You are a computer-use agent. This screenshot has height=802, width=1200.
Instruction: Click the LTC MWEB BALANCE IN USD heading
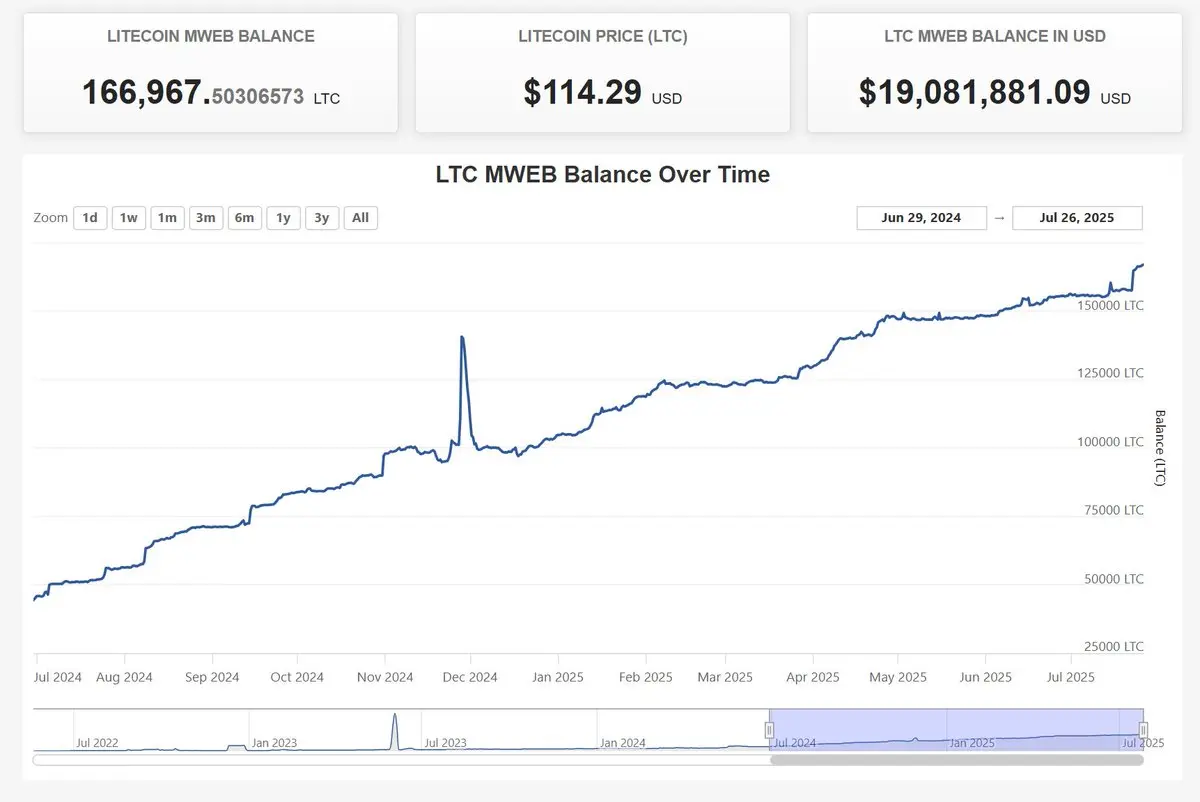[x=995, y=36]
